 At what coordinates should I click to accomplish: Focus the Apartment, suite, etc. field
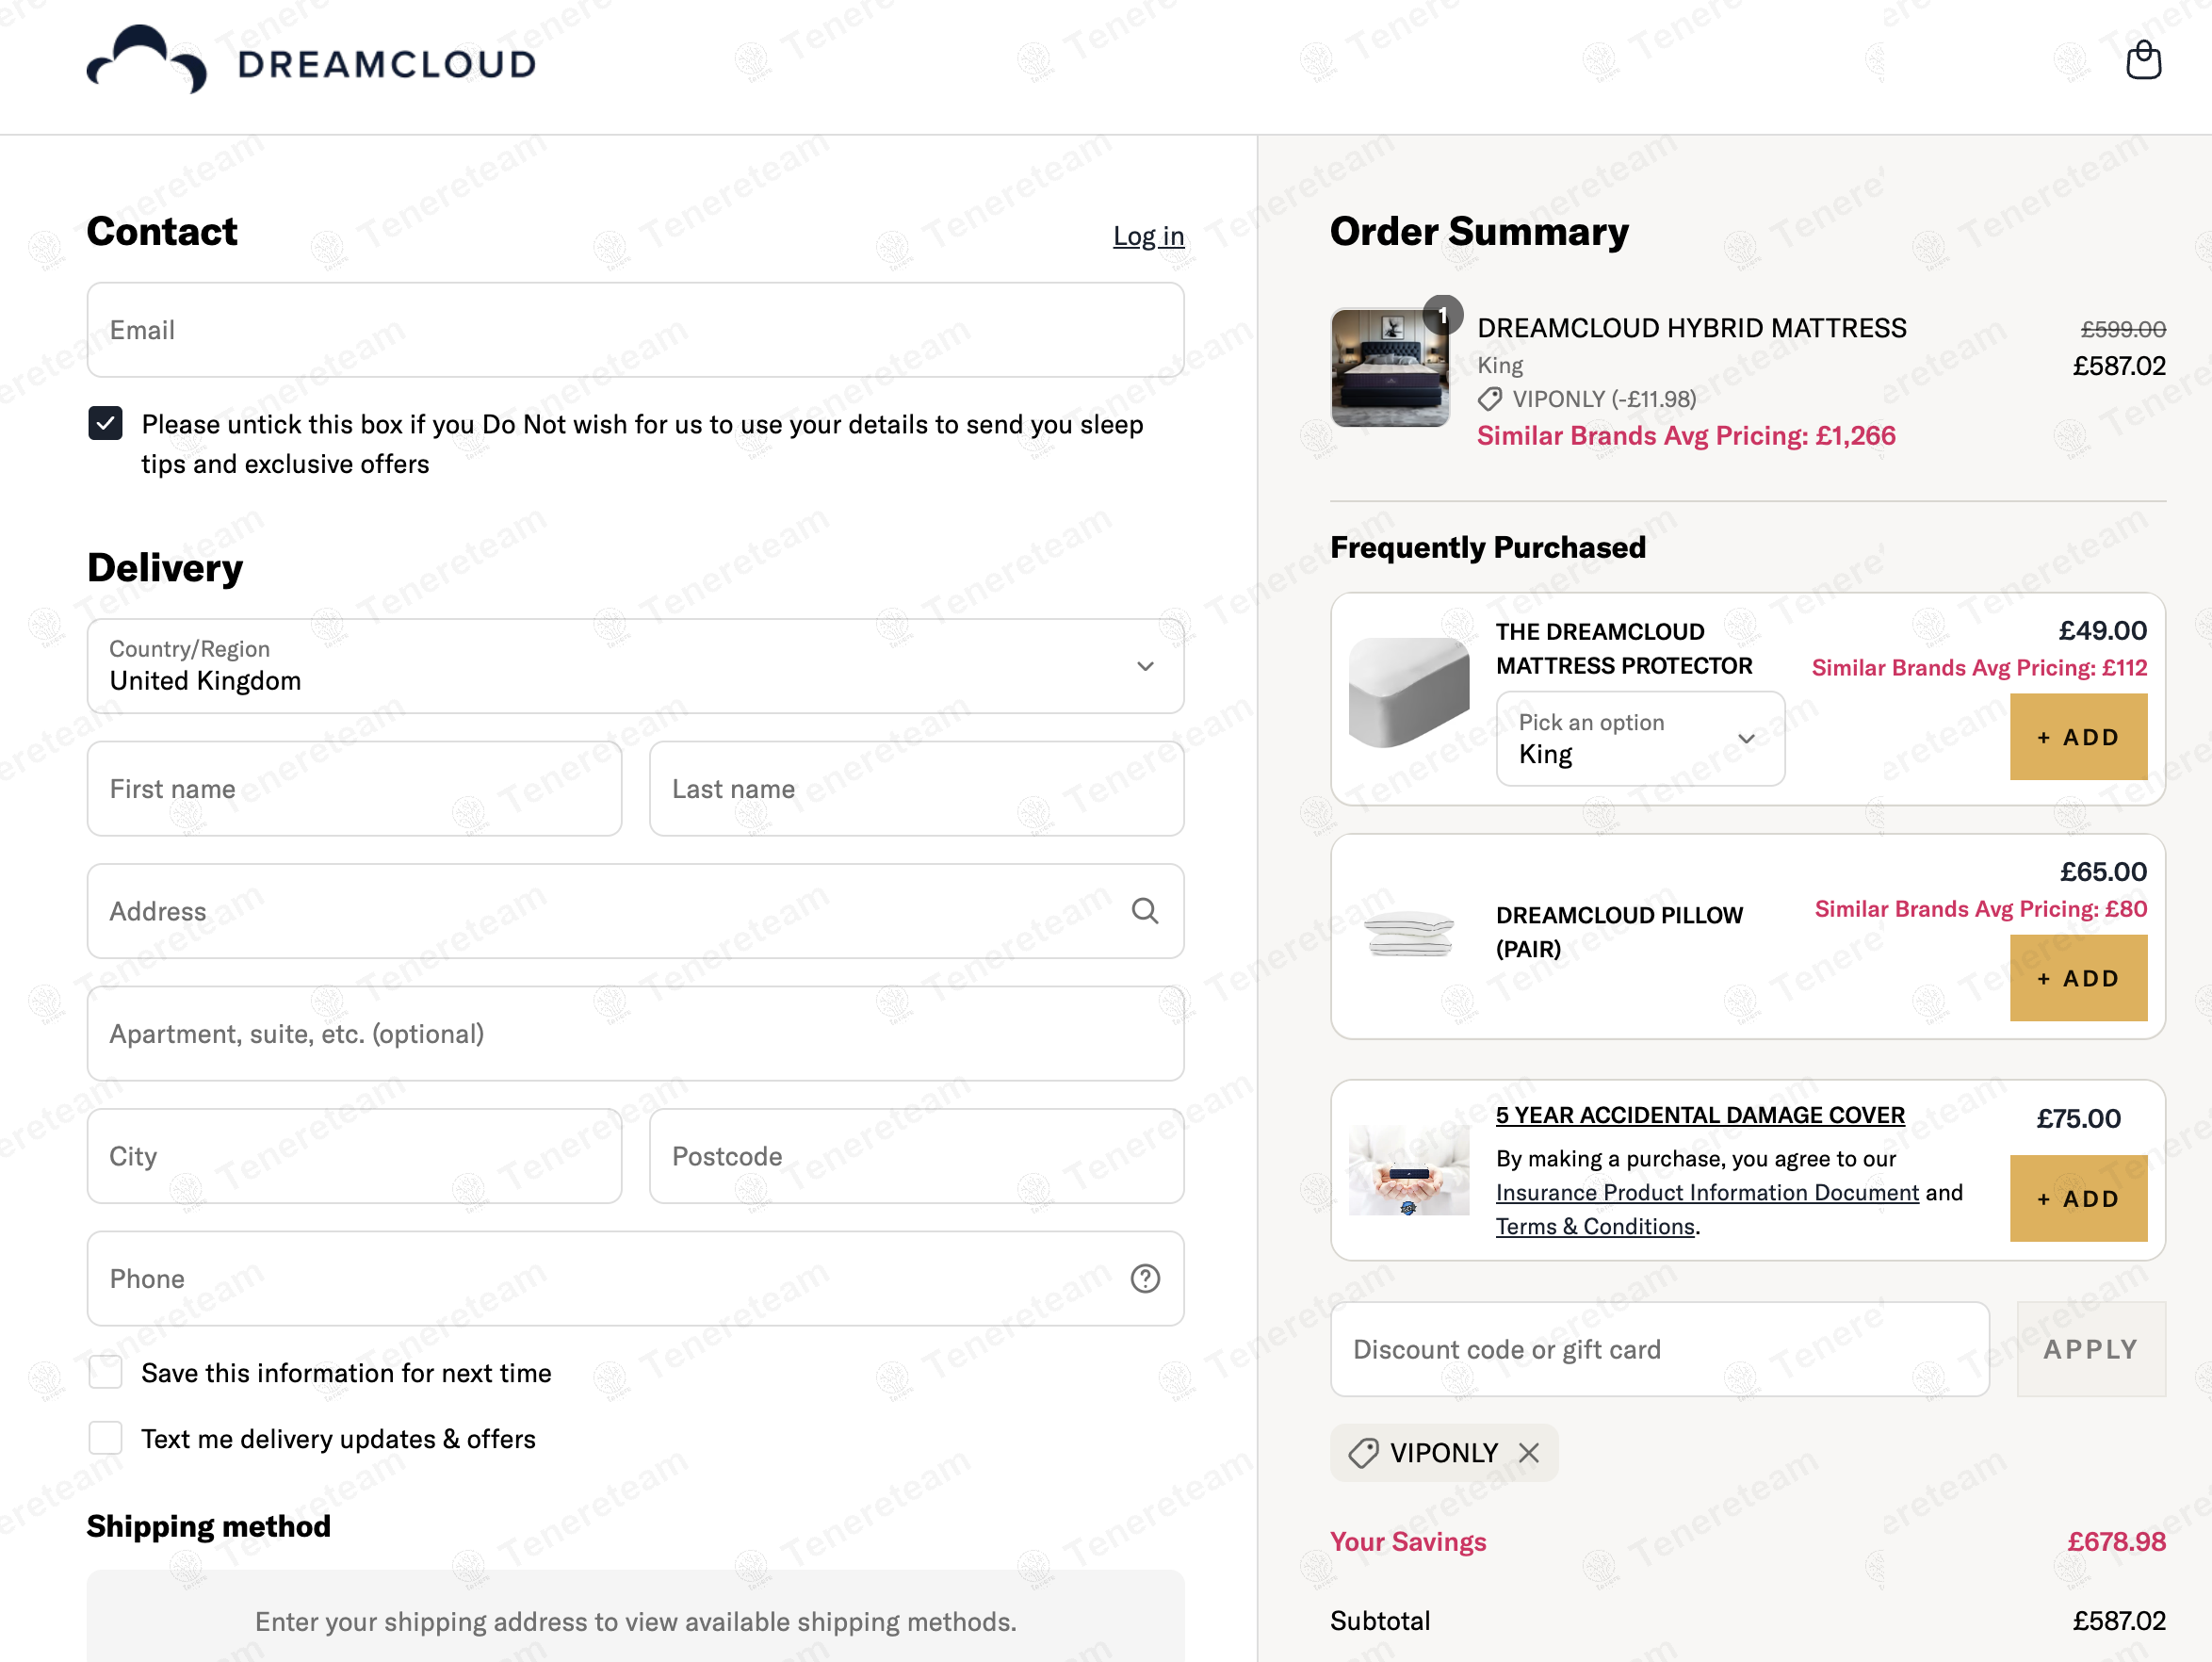636,1034
